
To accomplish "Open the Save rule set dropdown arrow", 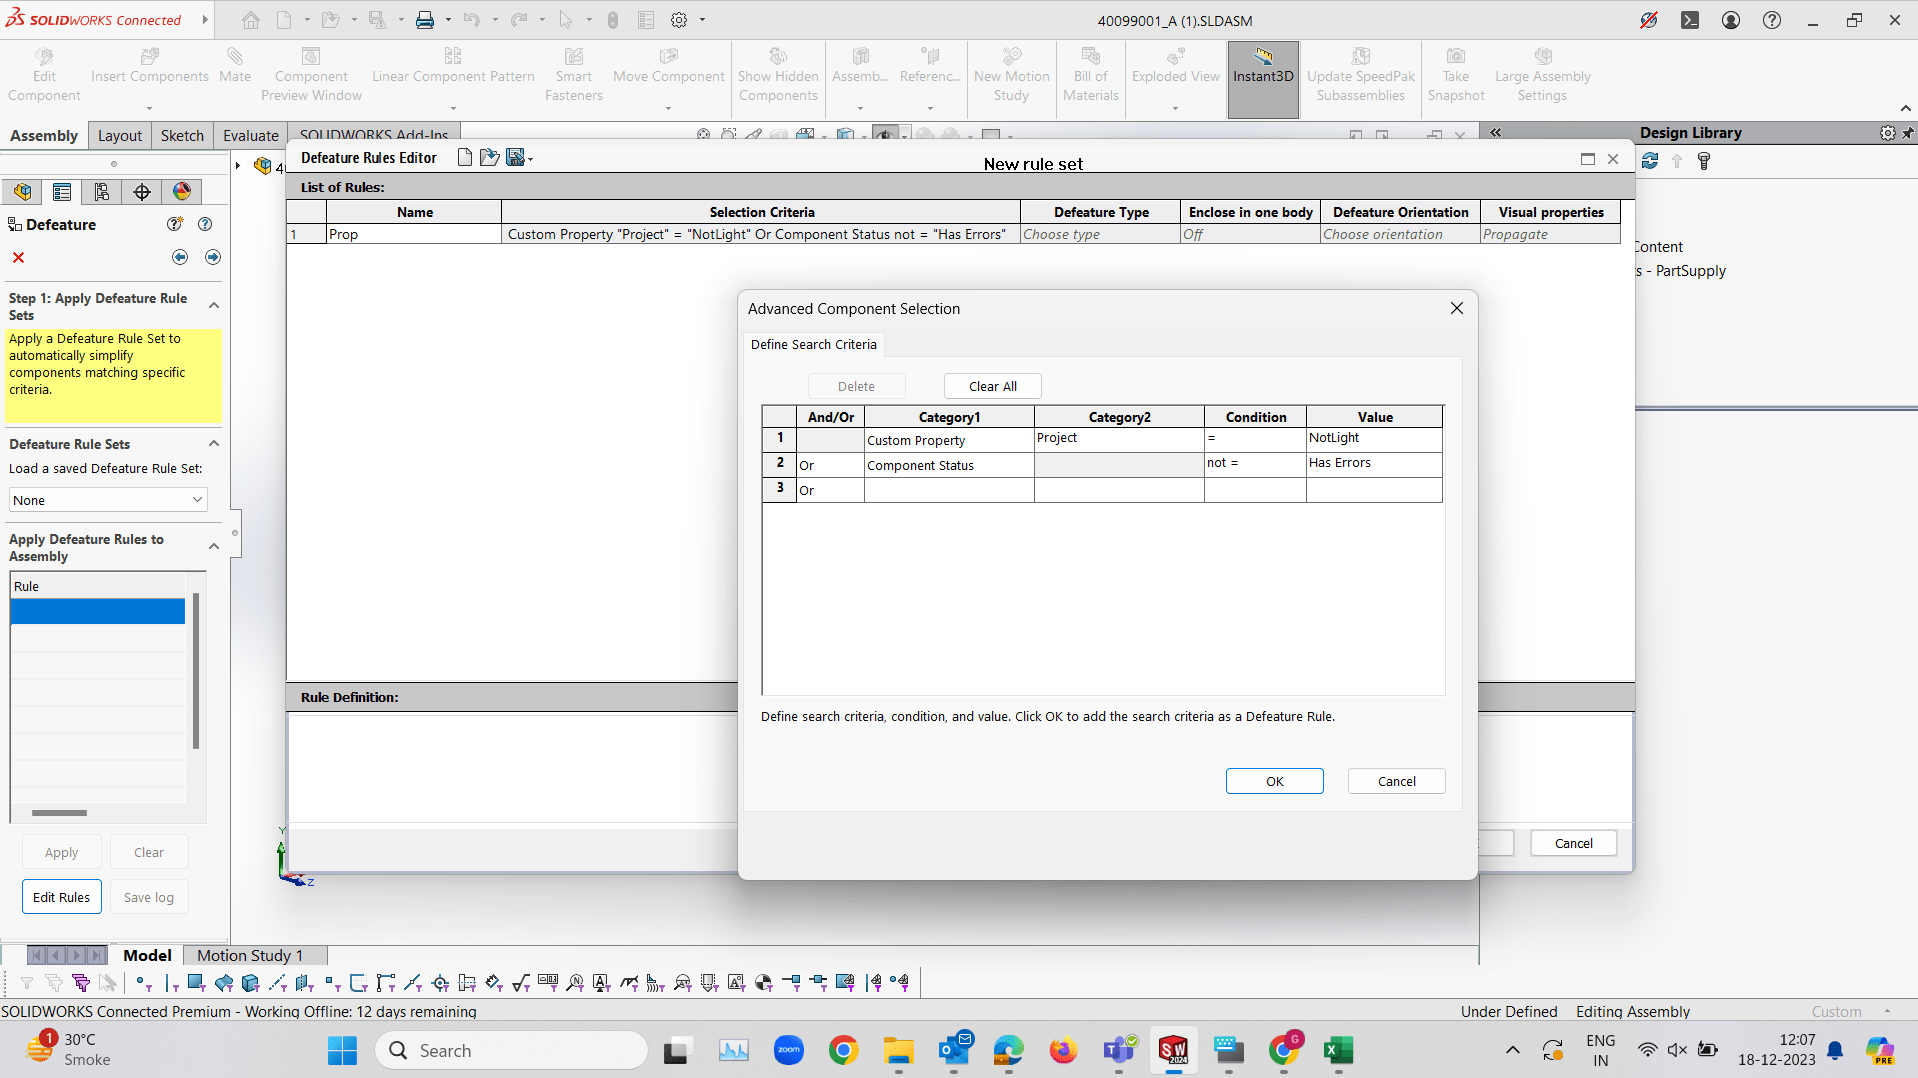I will pyautogui.click(x=530, y=159).
